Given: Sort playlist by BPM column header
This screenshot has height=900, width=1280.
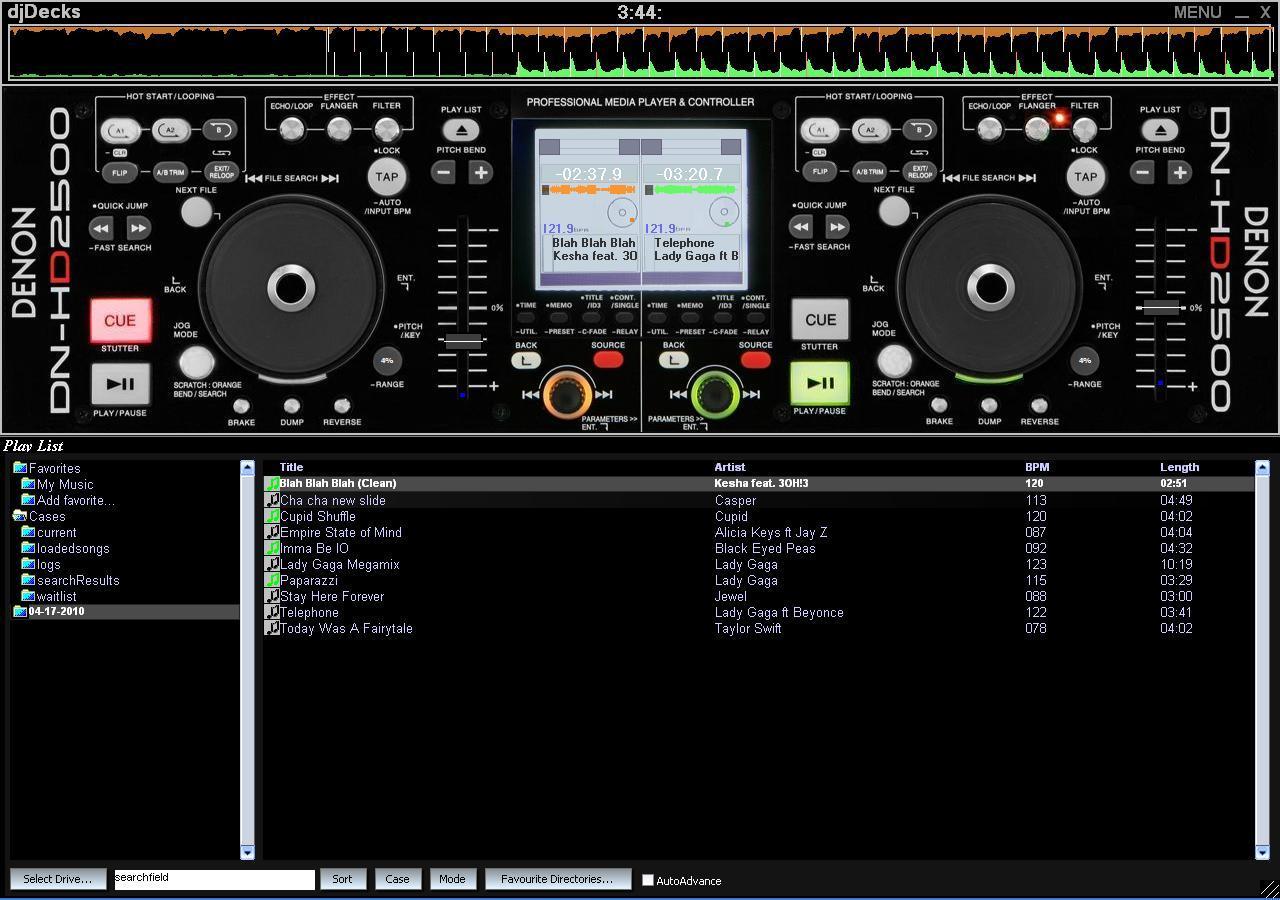Looking at the screenshot, I should 1037,467.
